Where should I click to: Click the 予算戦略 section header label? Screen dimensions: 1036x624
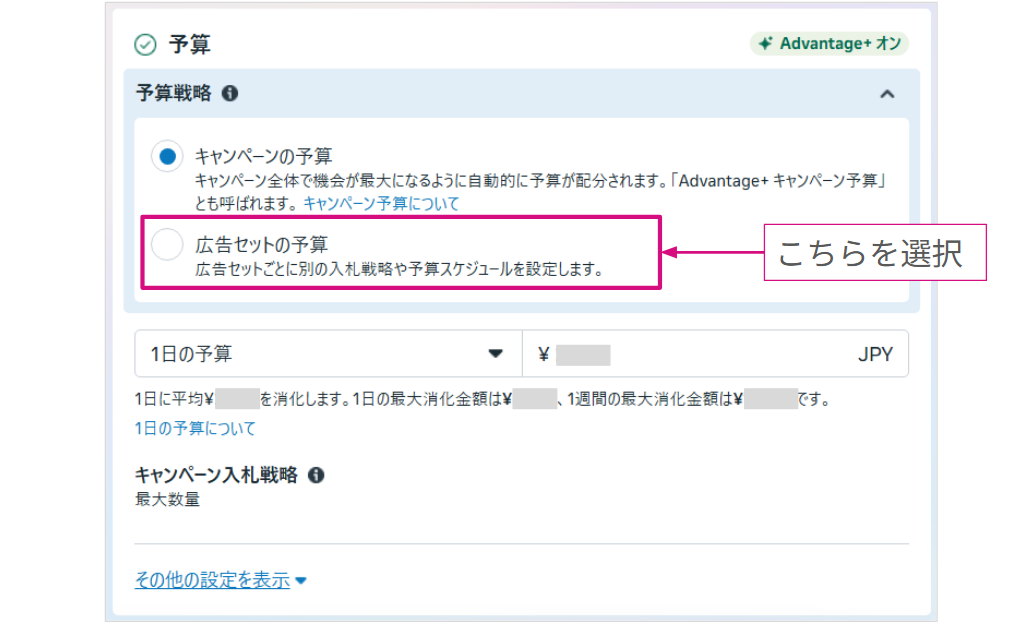click(x=174, y=93)
